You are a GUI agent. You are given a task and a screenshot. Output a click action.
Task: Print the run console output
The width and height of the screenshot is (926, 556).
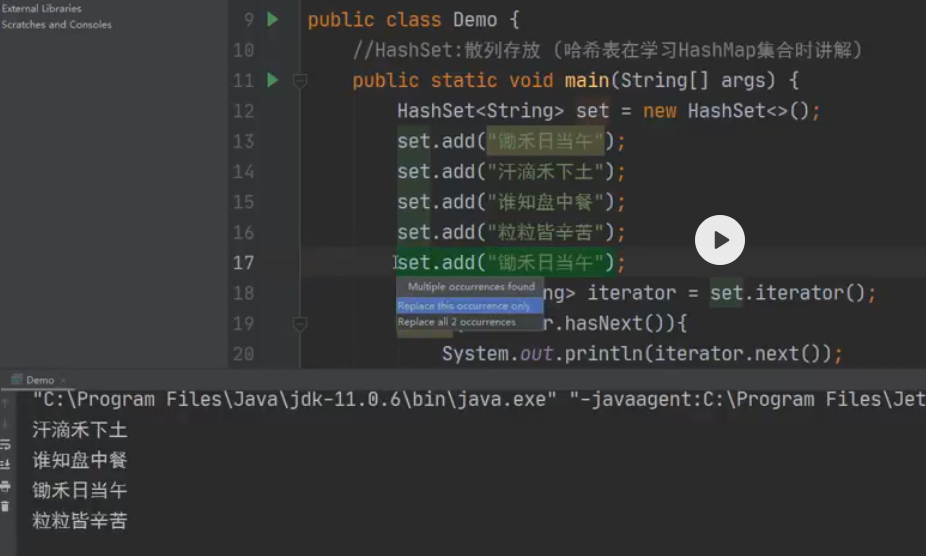[x=5, y=486]
